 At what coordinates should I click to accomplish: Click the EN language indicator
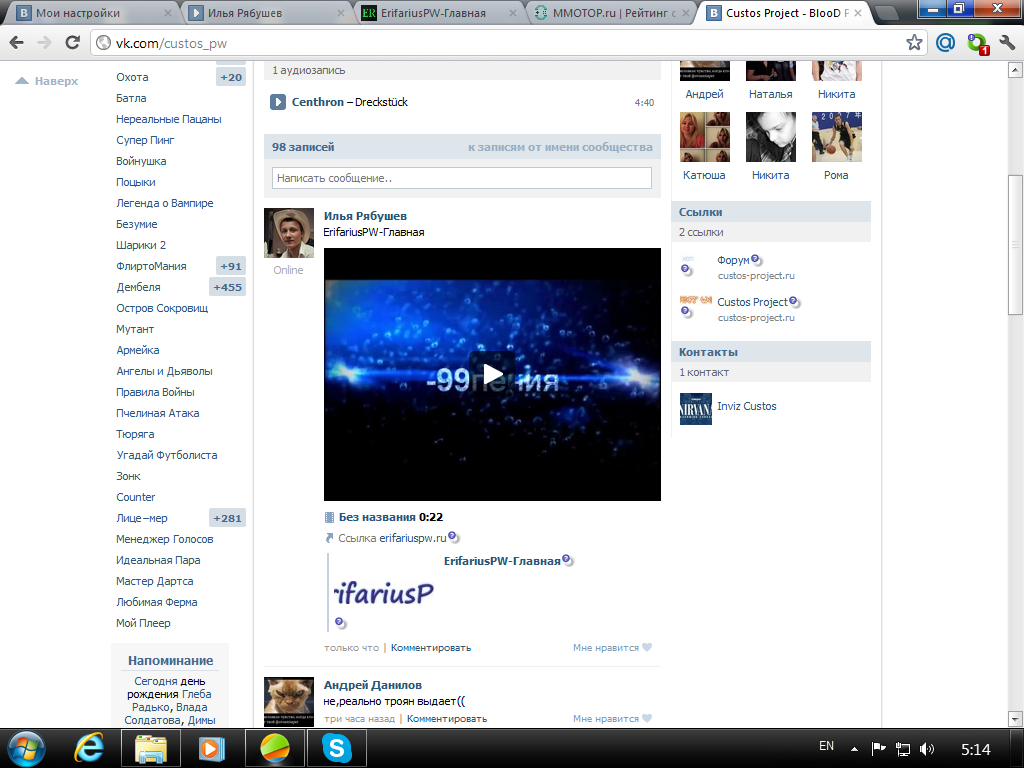click(826, 746)
